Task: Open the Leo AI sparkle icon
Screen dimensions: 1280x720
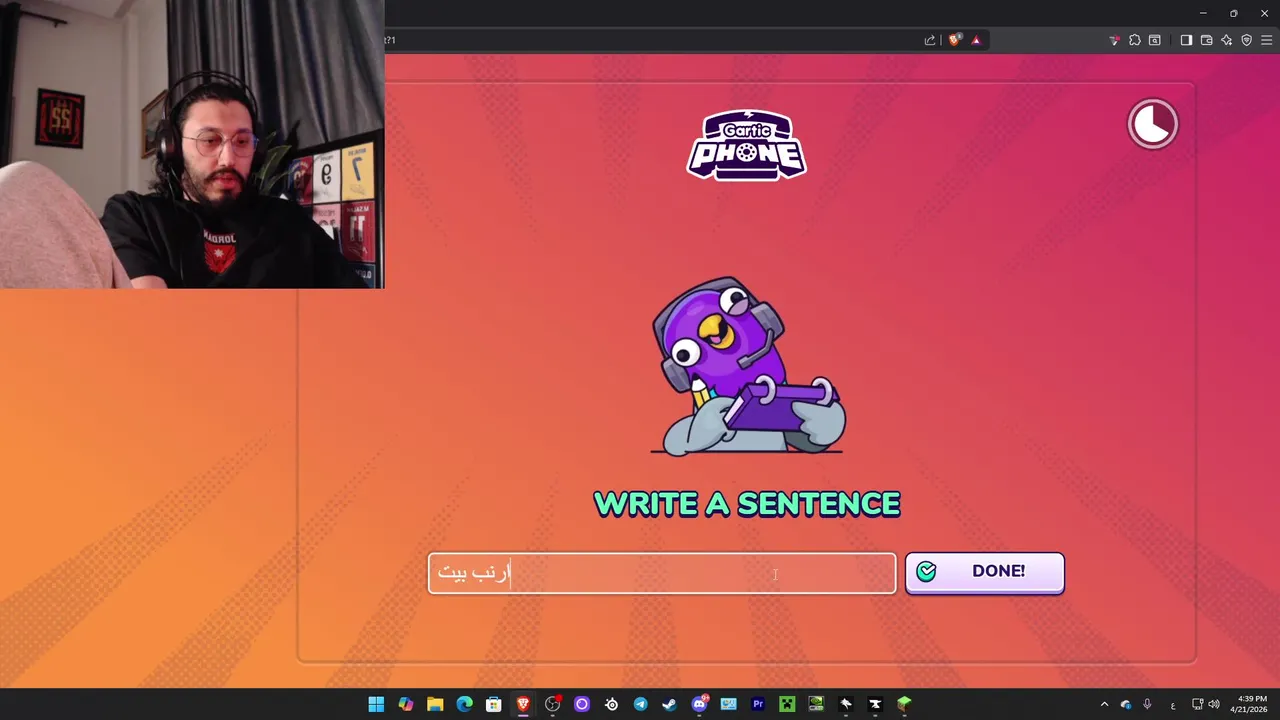Action: [x=1226, y=40]
